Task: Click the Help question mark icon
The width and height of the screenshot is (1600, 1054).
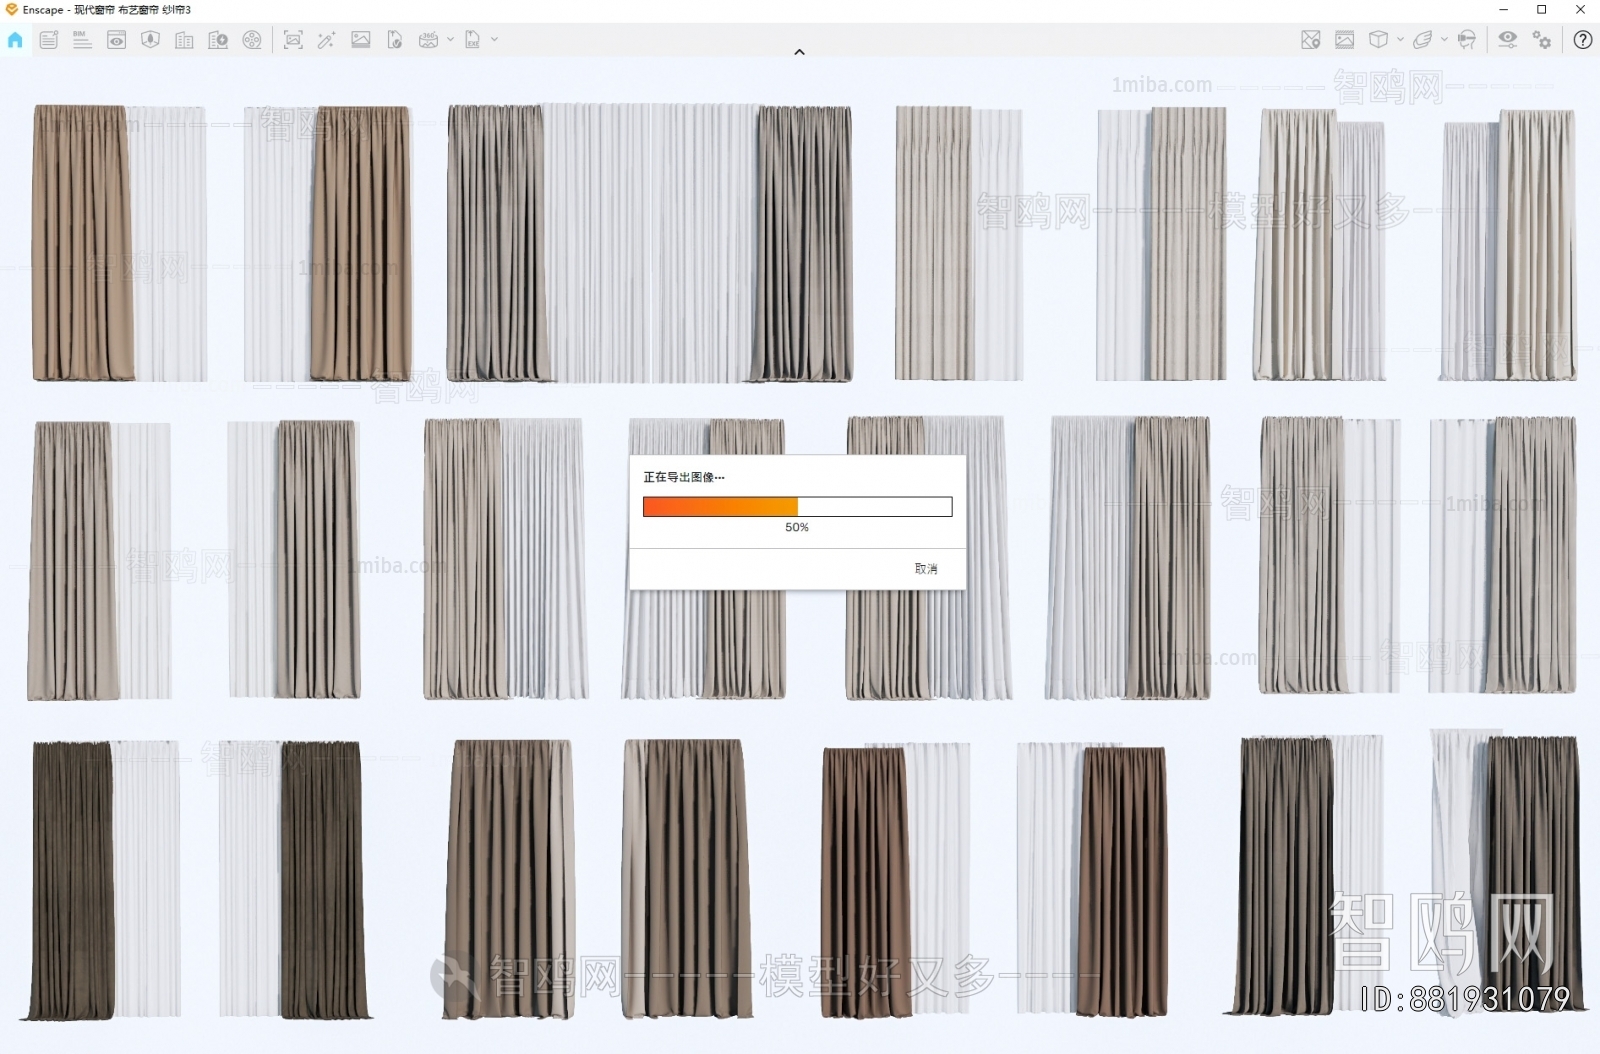Action: [1583, 41]
